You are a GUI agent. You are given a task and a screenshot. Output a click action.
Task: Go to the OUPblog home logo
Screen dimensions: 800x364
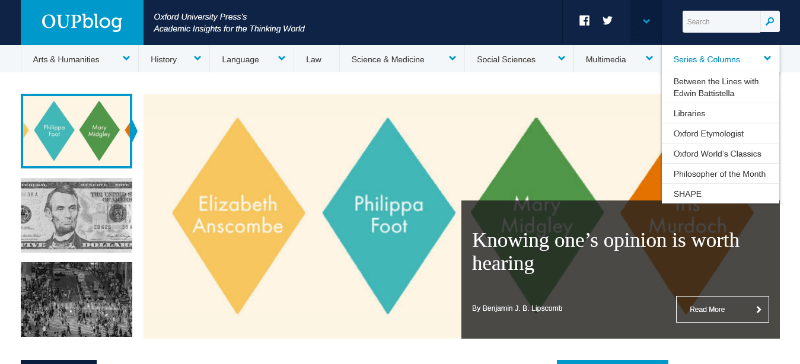(x=82, y=22)
